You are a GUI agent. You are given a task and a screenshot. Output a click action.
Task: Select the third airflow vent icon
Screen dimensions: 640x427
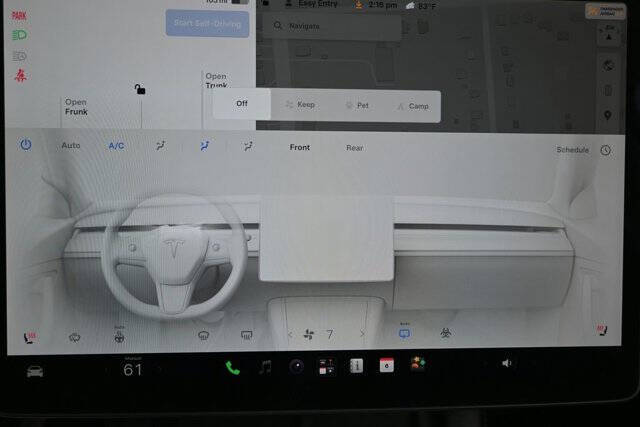coord(248,146)
